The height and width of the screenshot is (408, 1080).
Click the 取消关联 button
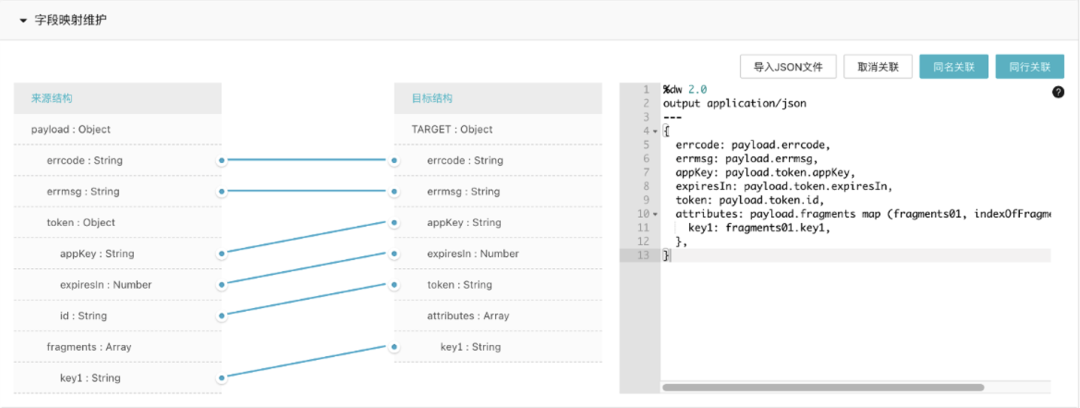tap(877, 67)
